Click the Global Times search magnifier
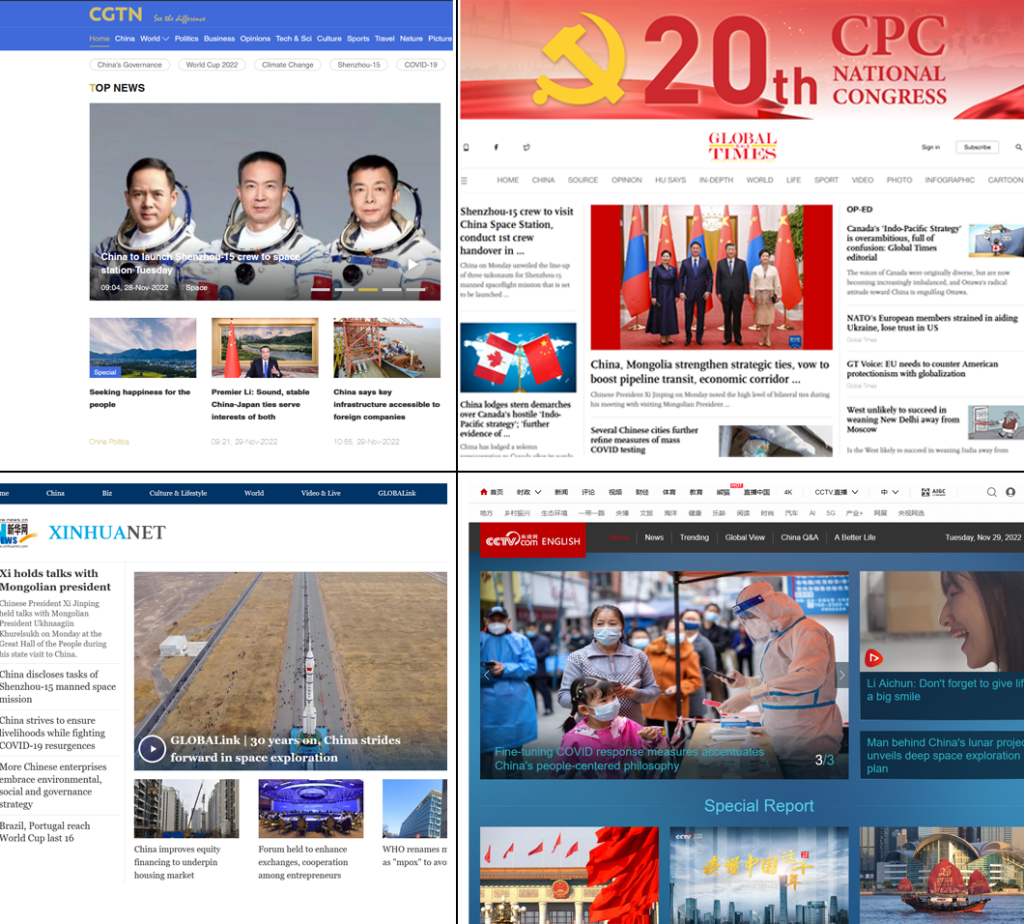The height and width of the screenshot is (924, 1024). (x=1018, y=148)
